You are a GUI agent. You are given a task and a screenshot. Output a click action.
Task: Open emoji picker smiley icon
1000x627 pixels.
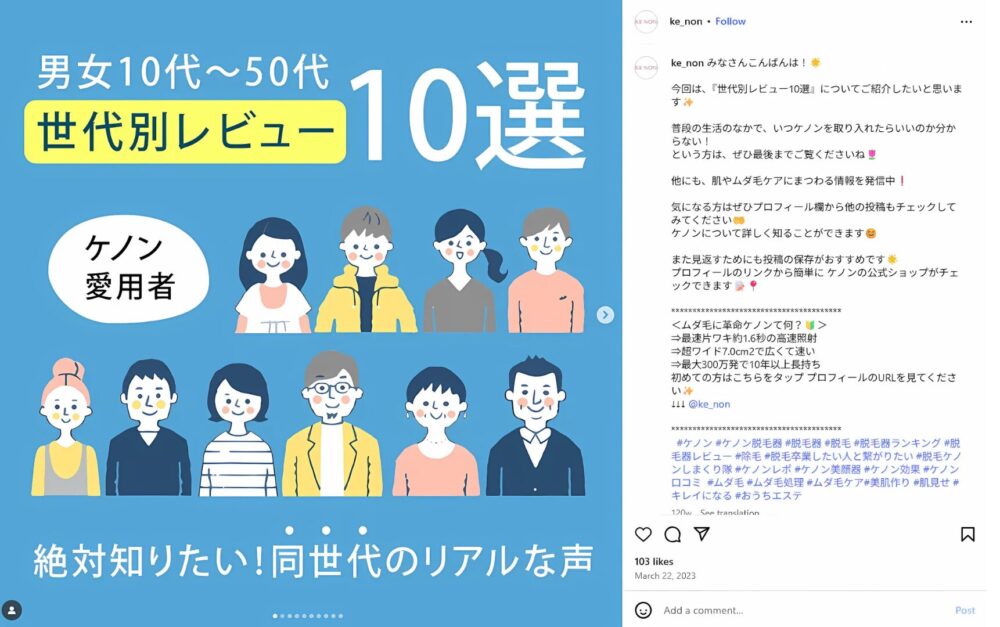pyautogui.click(x=643, y=610)
